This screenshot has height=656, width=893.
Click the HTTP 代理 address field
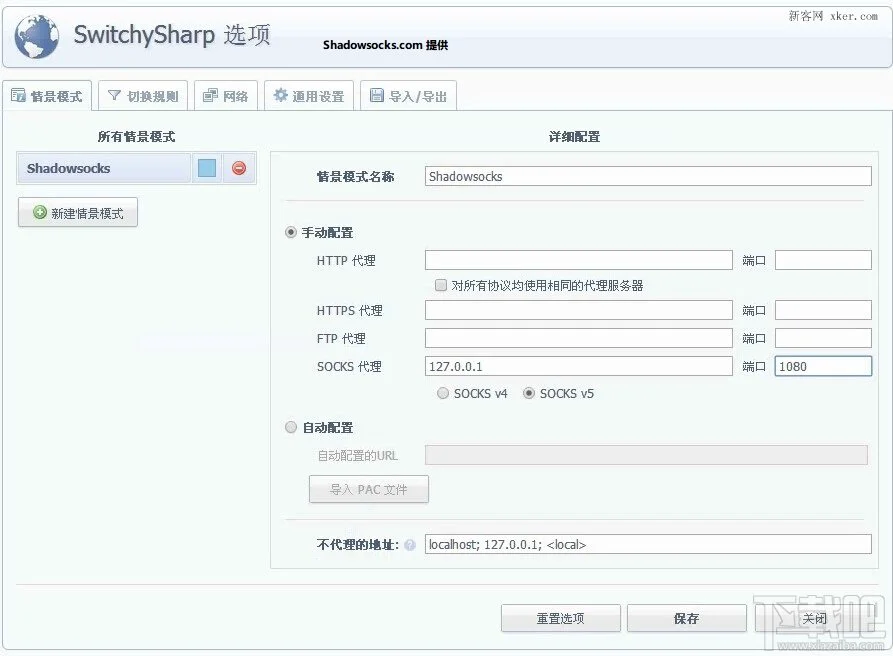pos(579,260)
